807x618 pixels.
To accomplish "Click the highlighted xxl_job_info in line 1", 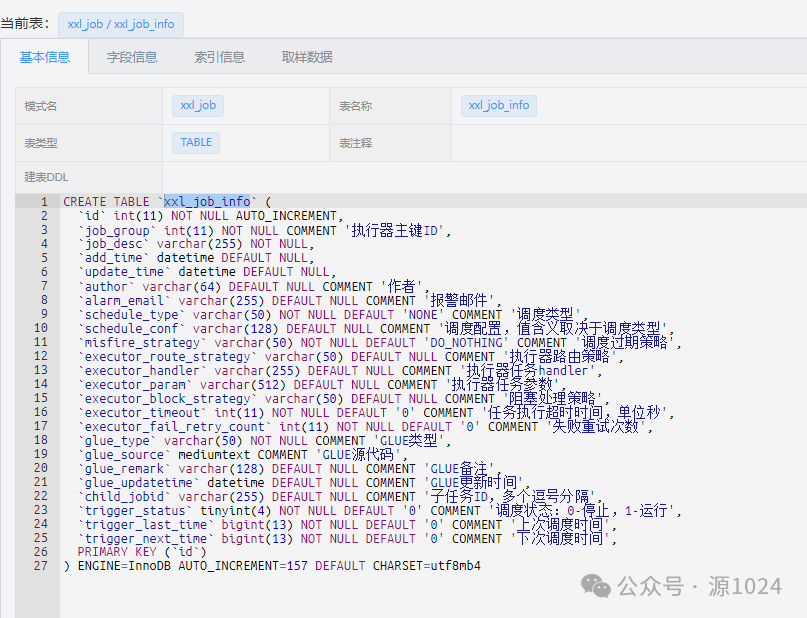I will point(207,201).
